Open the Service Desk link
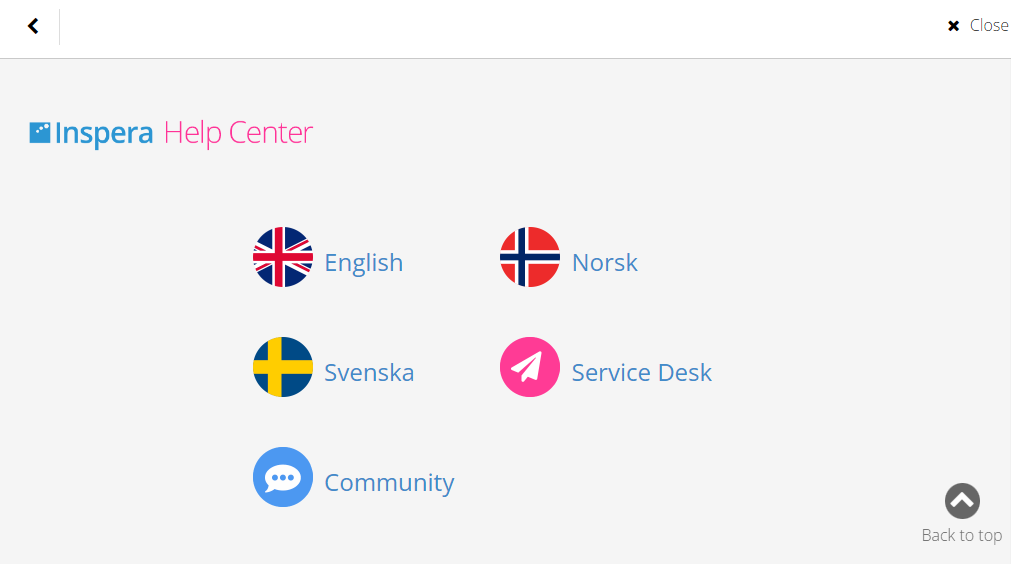The image size is (1011, 564). point(642,373)
